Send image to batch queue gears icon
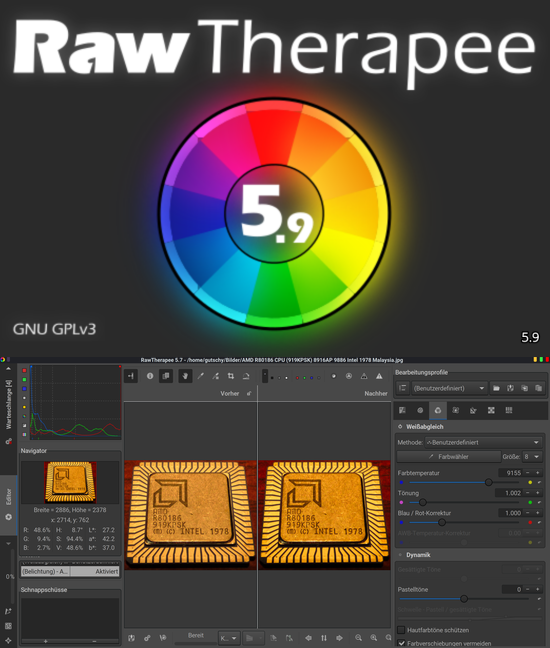This screenshot has height=648, width=550. click(147, 638)
